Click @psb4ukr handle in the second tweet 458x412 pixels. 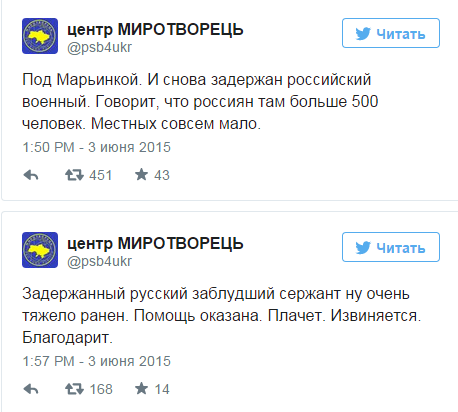100,262
